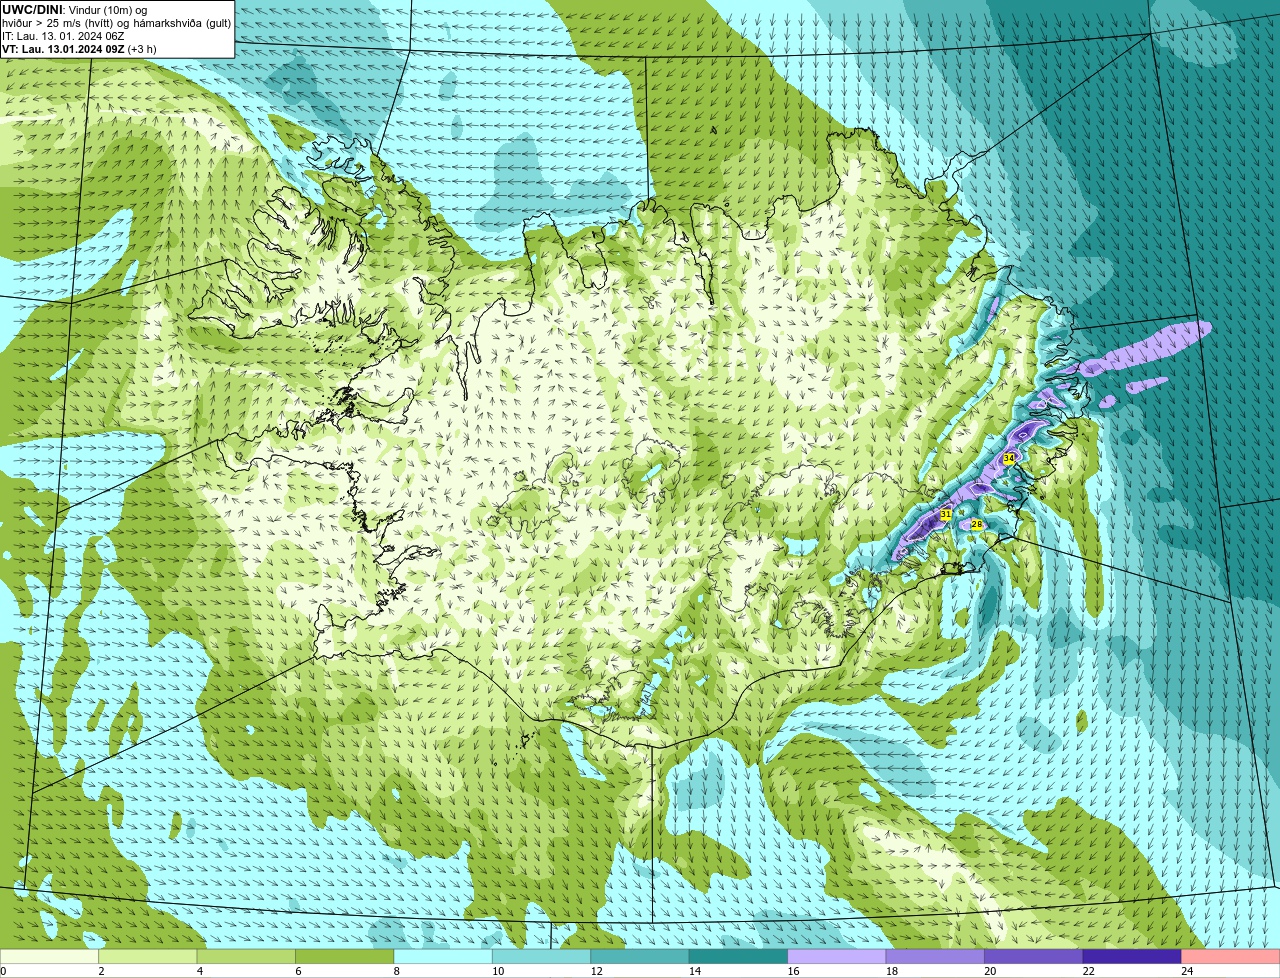The image size is (1280, 978).
Task: Click the pink swatch above 24 m/s
Action: click(x=1231, y=956)
